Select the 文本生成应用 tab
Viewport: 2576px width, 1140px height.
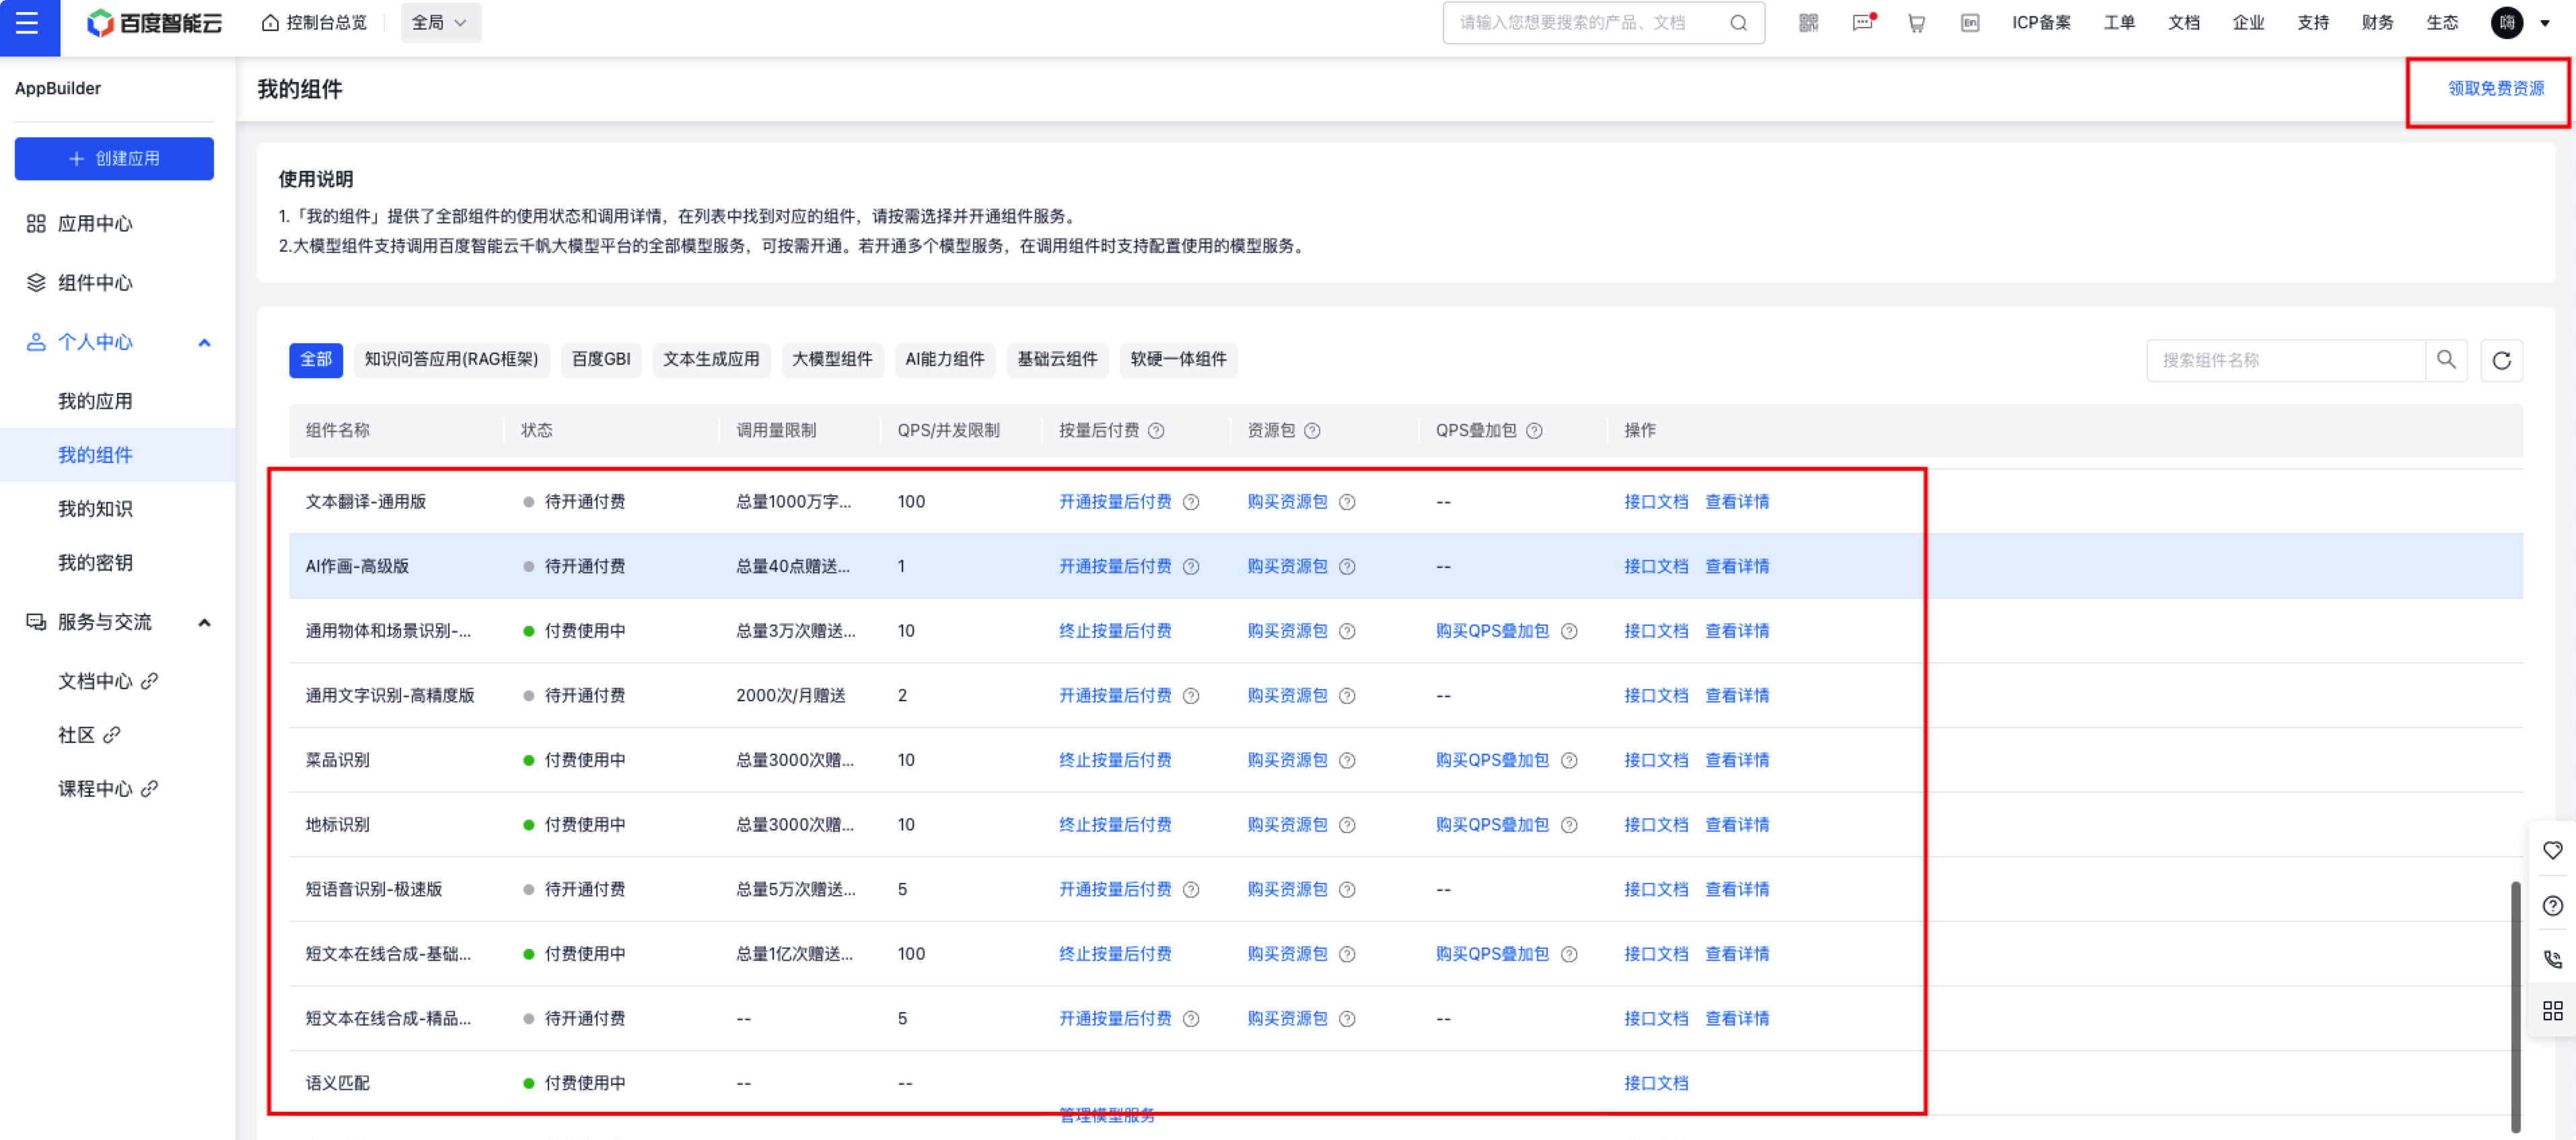[x=711, y=360]
